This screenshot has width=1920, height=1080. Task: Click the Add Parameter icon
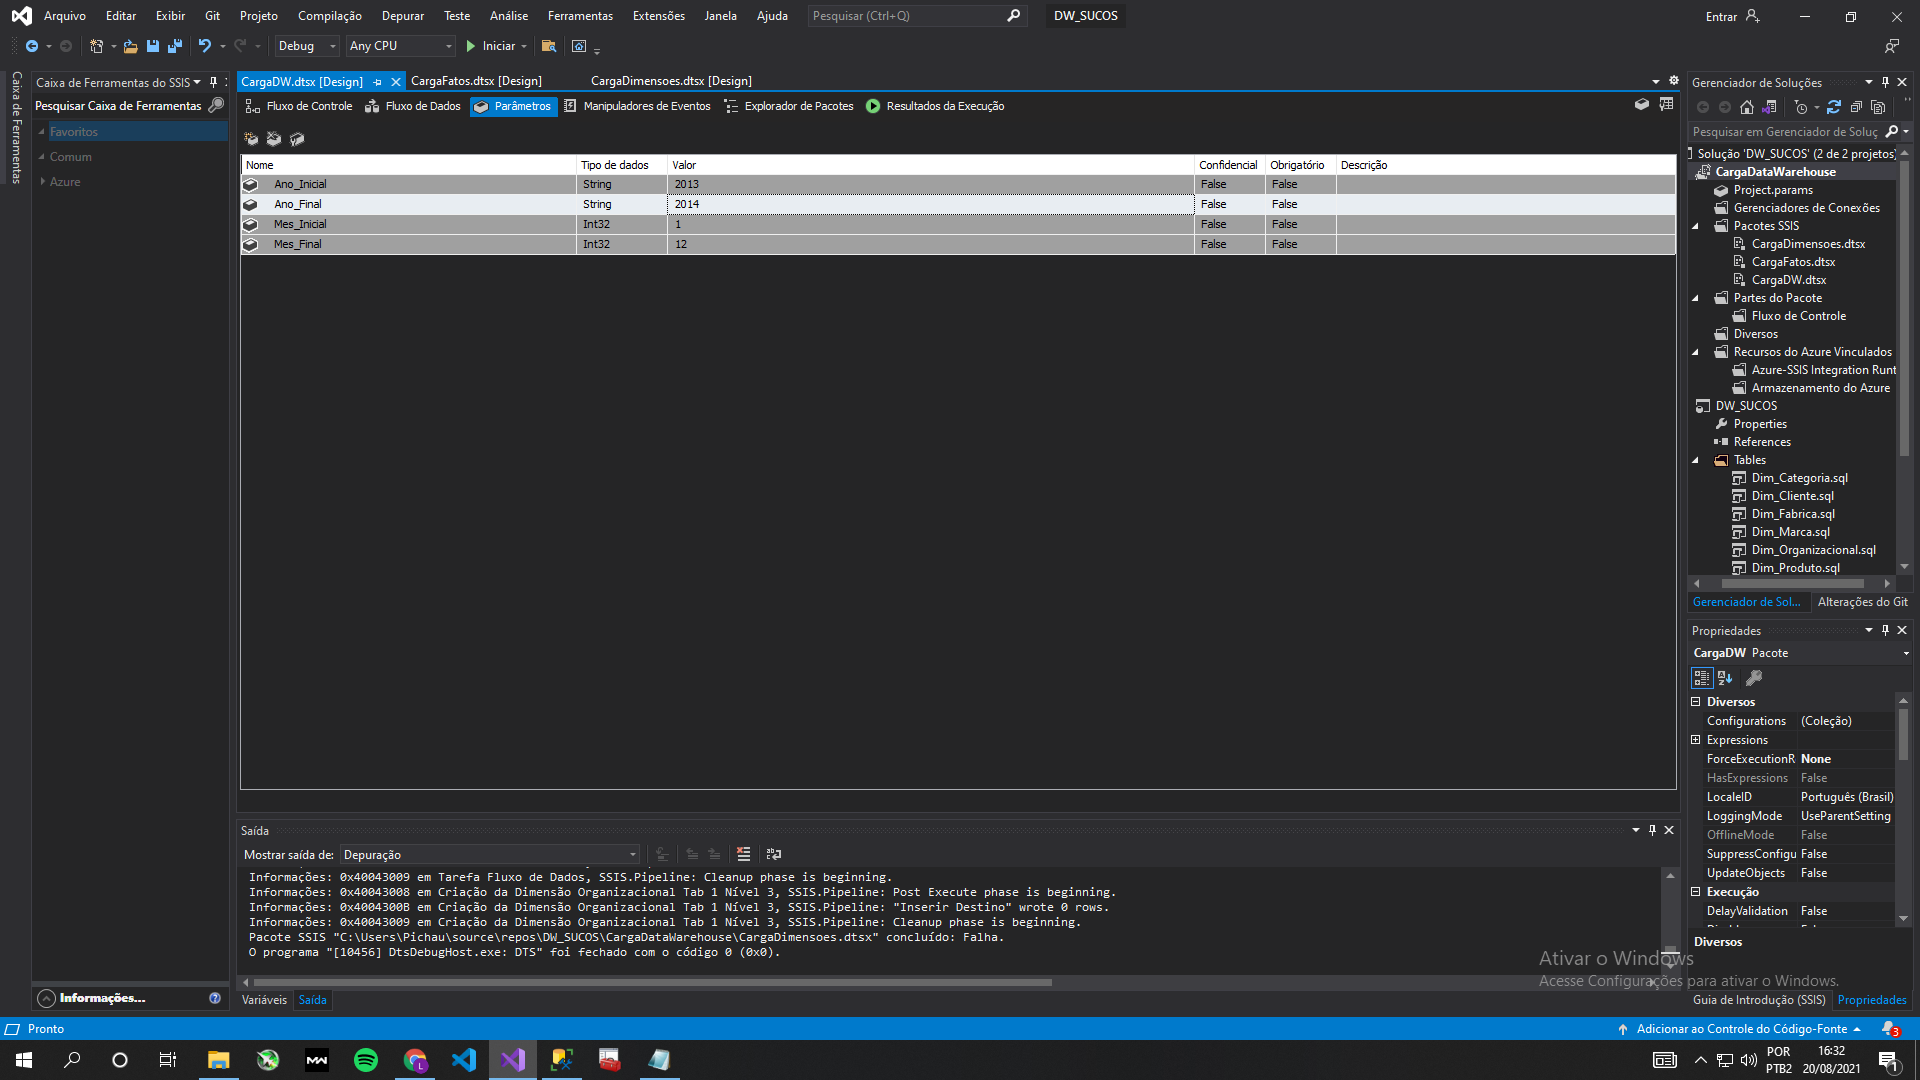(x=251, y=139)
